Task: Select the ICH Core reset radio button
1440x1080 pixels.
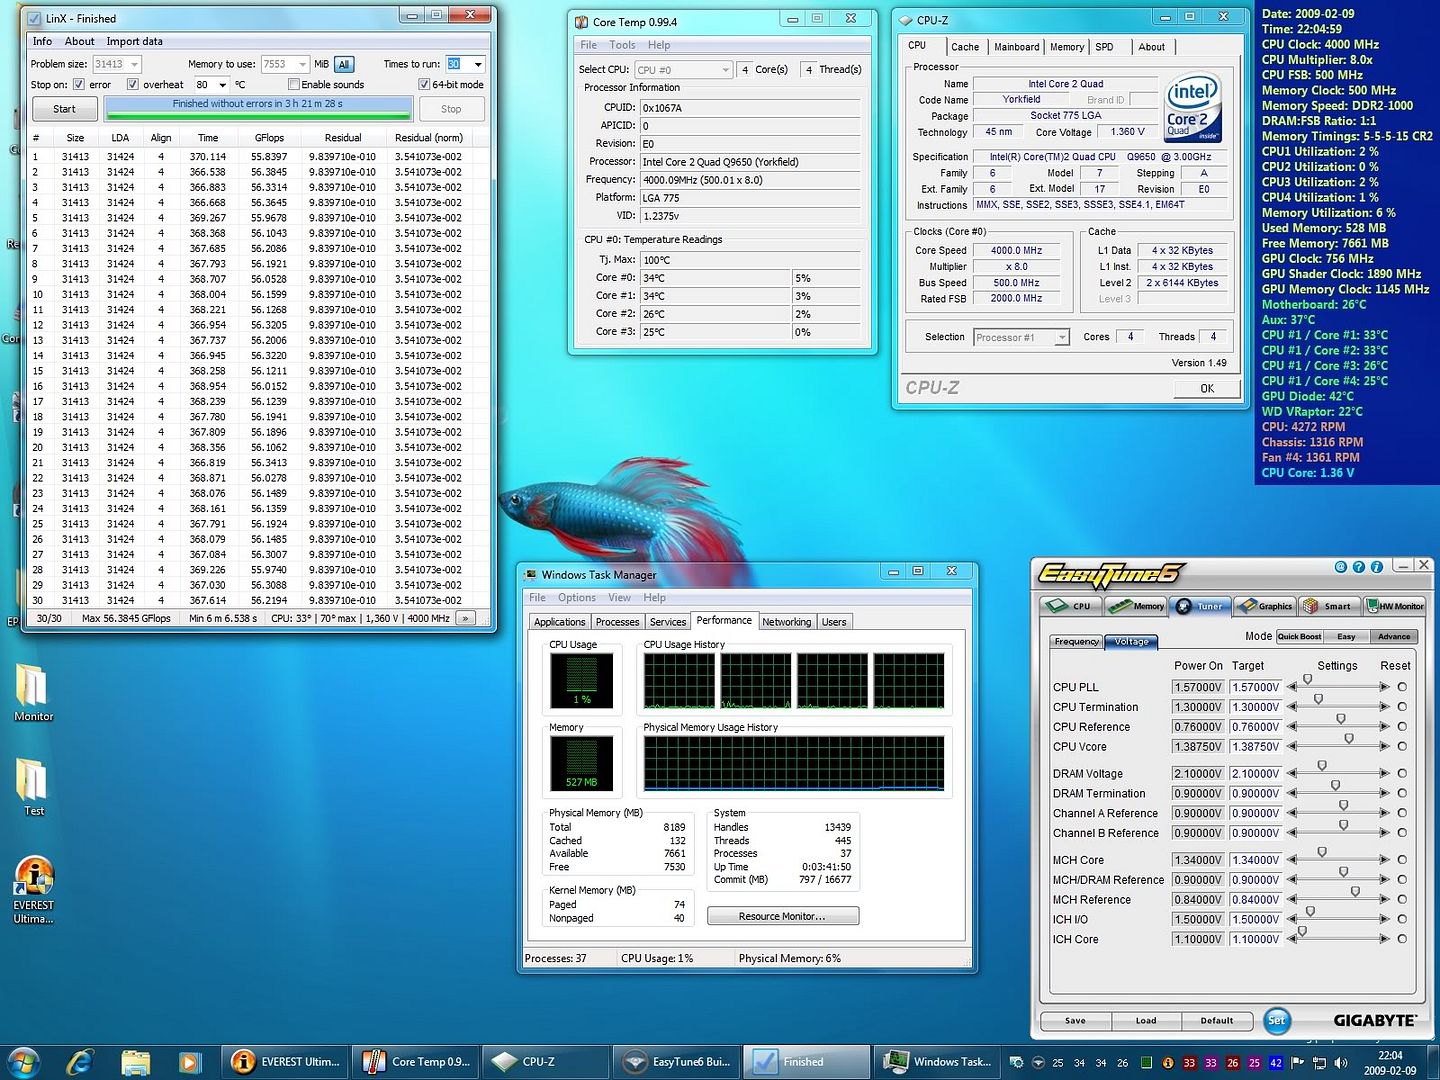Action: pos(1402,939)
